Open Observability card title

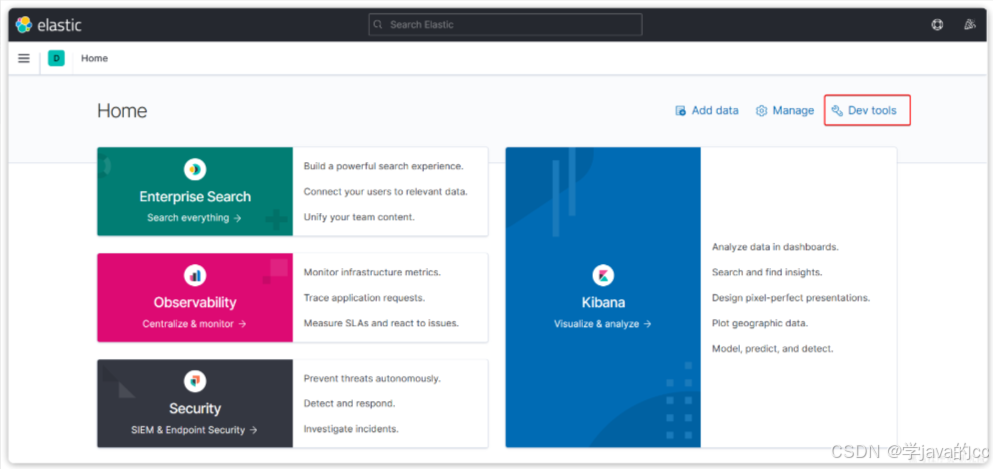click(195, 303)
